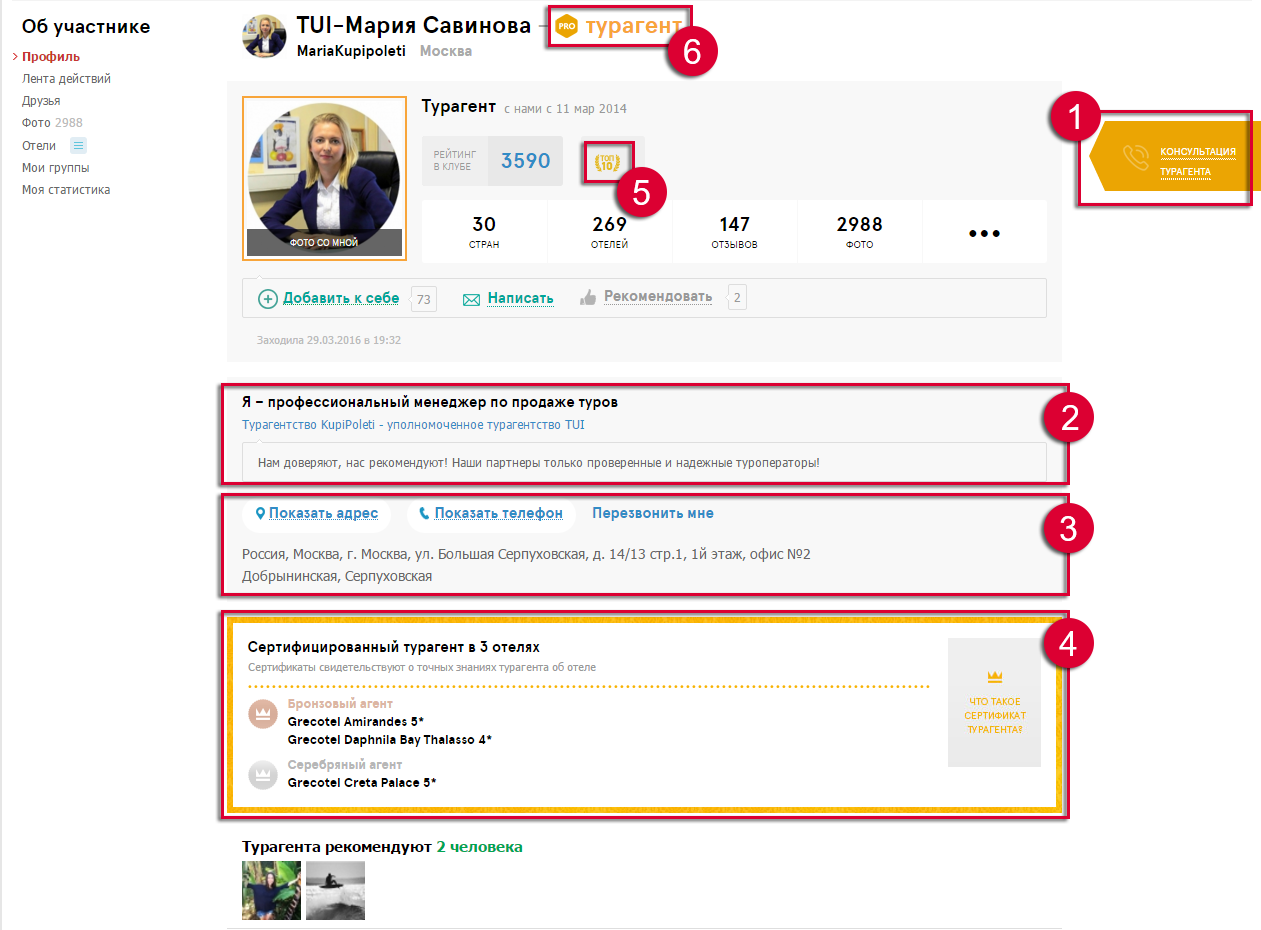Go to Лента действий in sidebar
The image size is (1261, 930).
pos(66,79)
